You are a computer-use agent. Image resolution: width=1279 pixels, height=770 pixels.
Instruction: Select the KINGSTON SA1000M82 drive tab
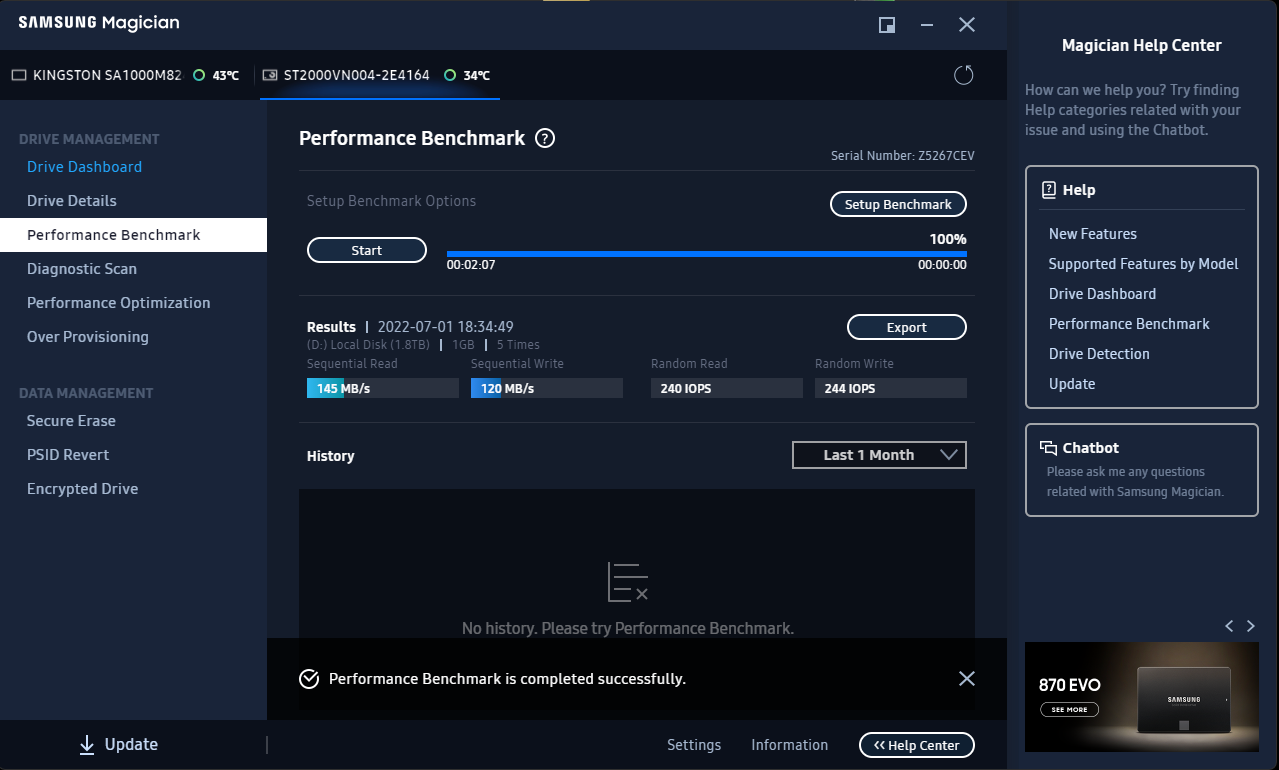[x=97, y=75]
